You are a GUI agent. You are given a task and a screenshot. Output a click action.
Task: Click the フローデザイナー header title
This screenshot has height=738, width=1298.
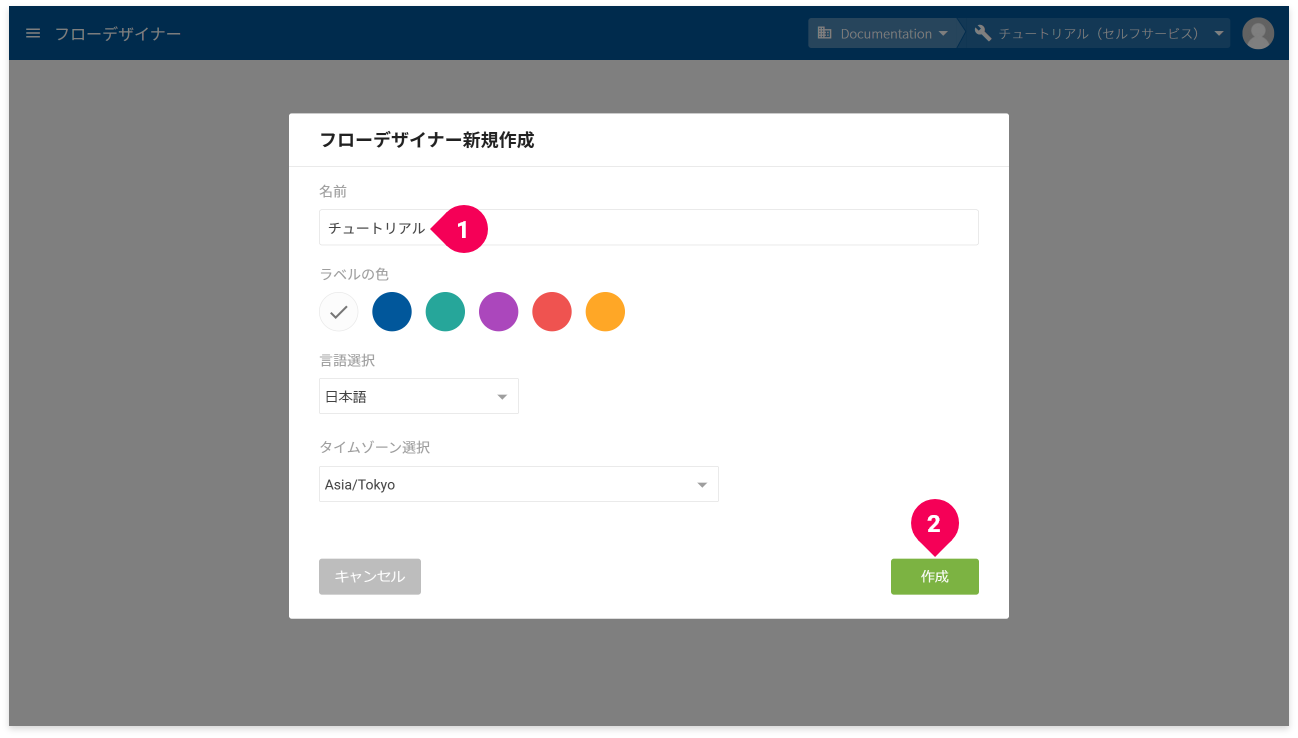click(x=118, y=33)
